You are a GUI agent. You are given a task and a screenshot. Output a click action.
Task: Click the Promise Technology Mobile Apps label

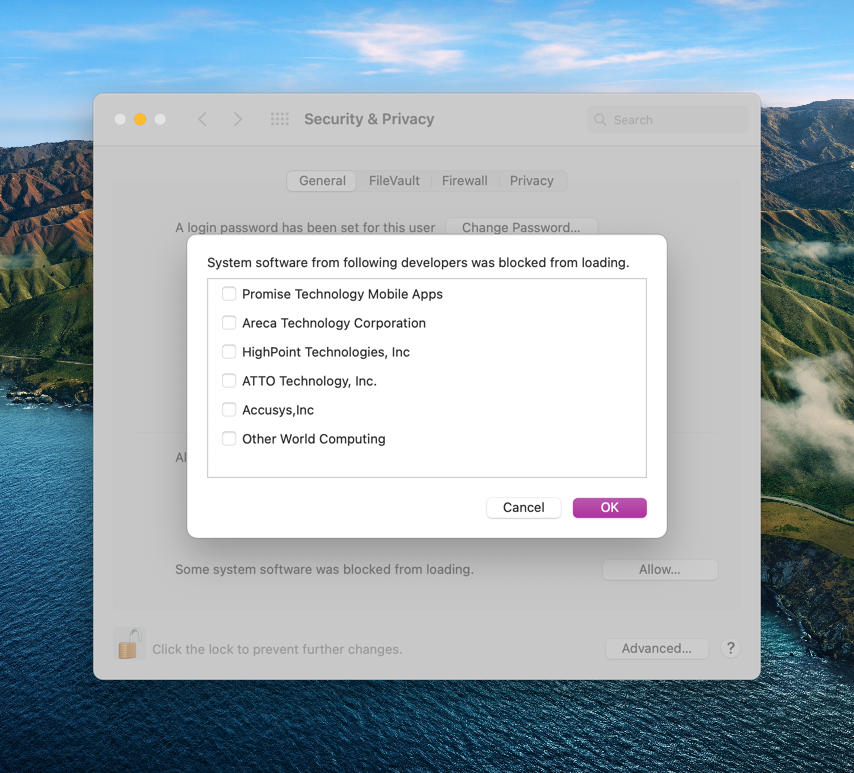pos(342,294)
